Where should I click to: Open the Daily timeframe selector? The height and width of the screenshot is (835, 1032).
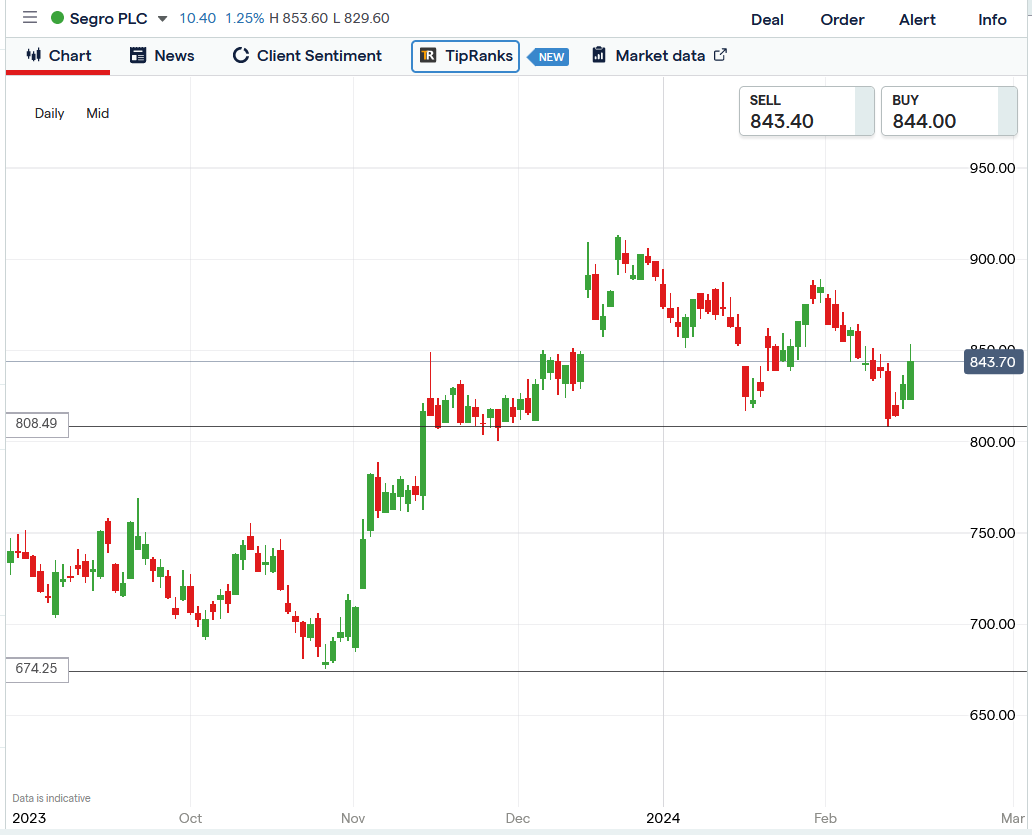[49, 113]
